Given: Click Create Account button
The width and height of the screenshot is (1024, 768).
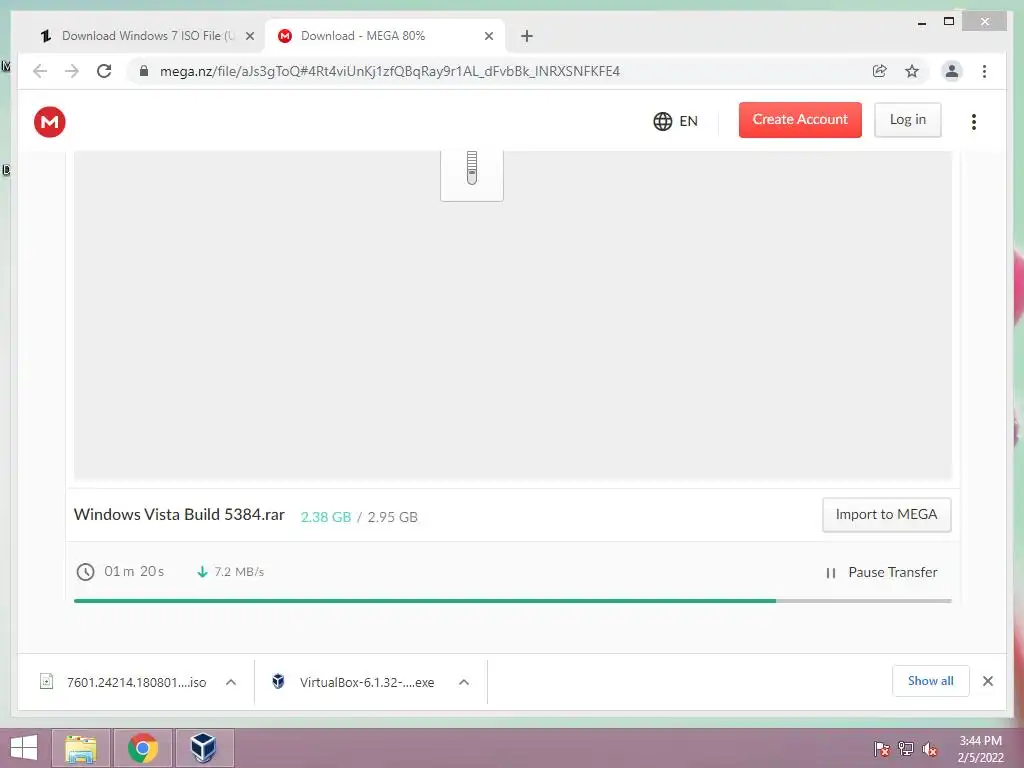Looking at the screenshot, I should [800, 120].
